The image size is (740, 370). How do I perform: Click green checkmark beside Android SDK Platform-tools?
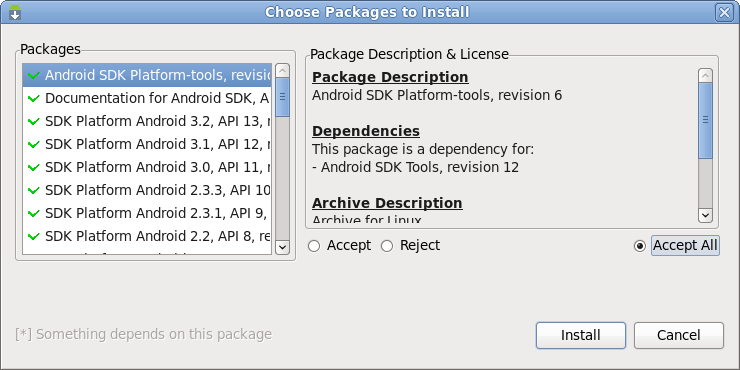(x=34, y=76)
